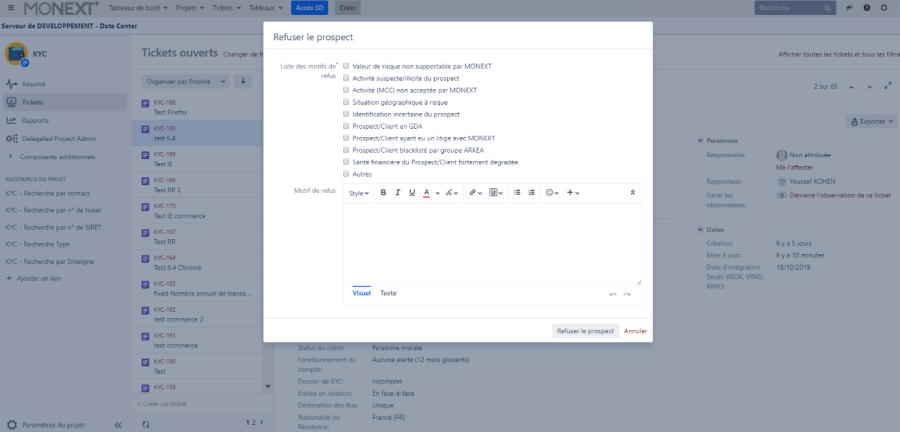Image resolution: width=900 pixels, height=432 pixels.
Task: Enable the 'Autres' refusal reason
Action: 346,174
